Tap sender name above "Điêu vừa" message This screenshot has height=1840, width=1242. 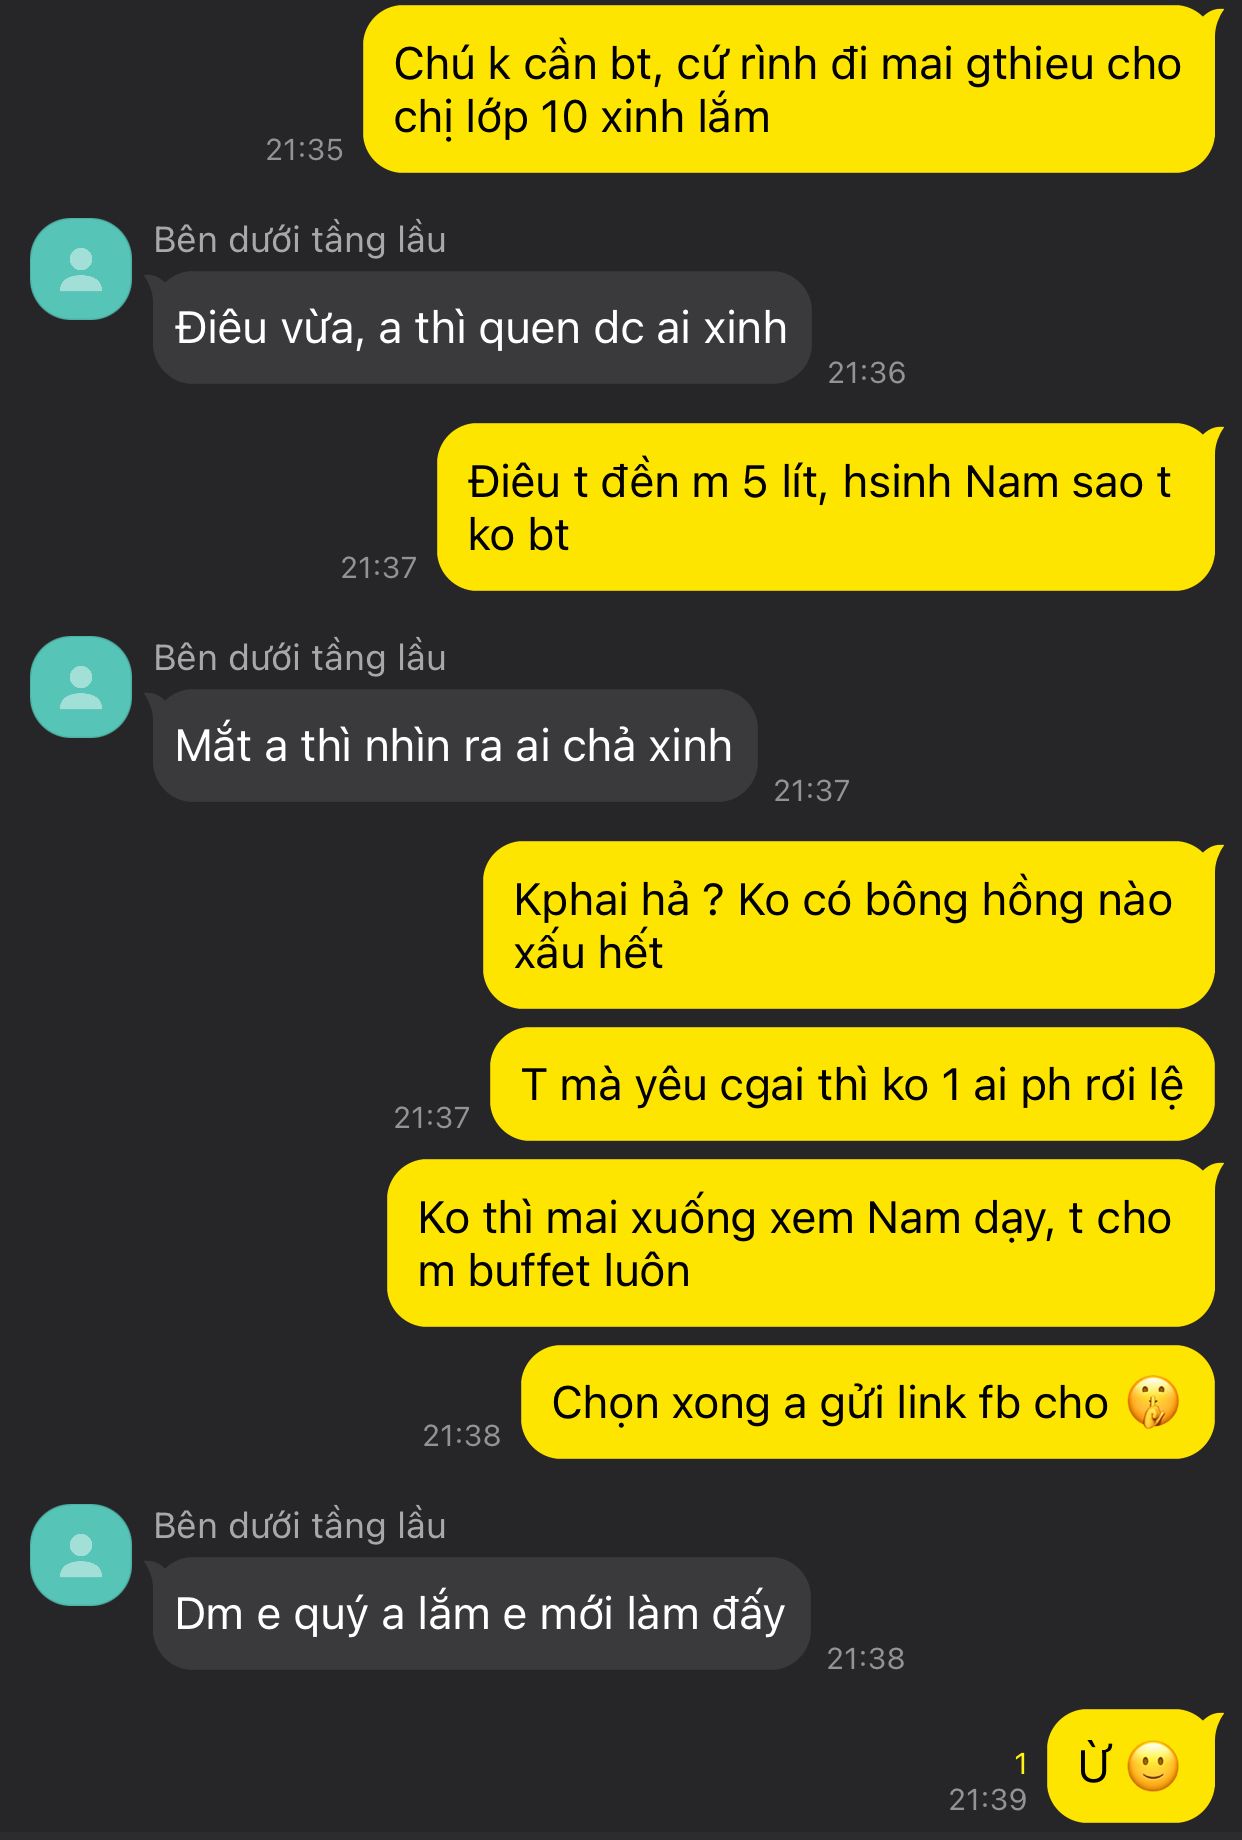(300, 240)
